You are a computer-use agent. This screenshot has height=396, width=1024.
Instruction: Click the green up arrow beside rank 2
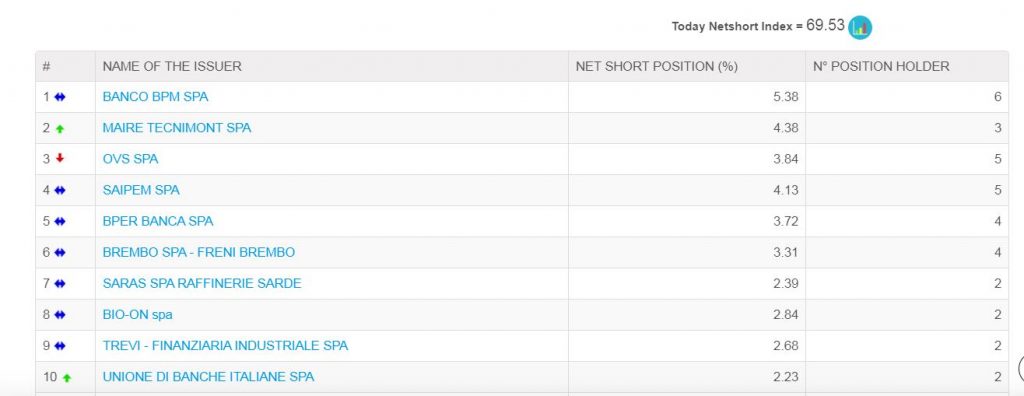(x=60, y=129)
